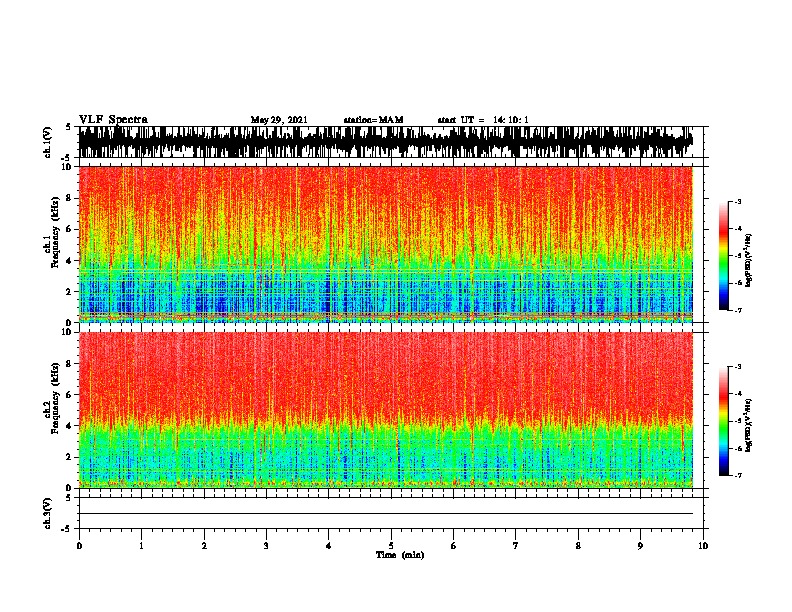Click the "-7" label on ch.2 colorbar
The width and height of the screenshot is (792, 612).
(737, 476)
